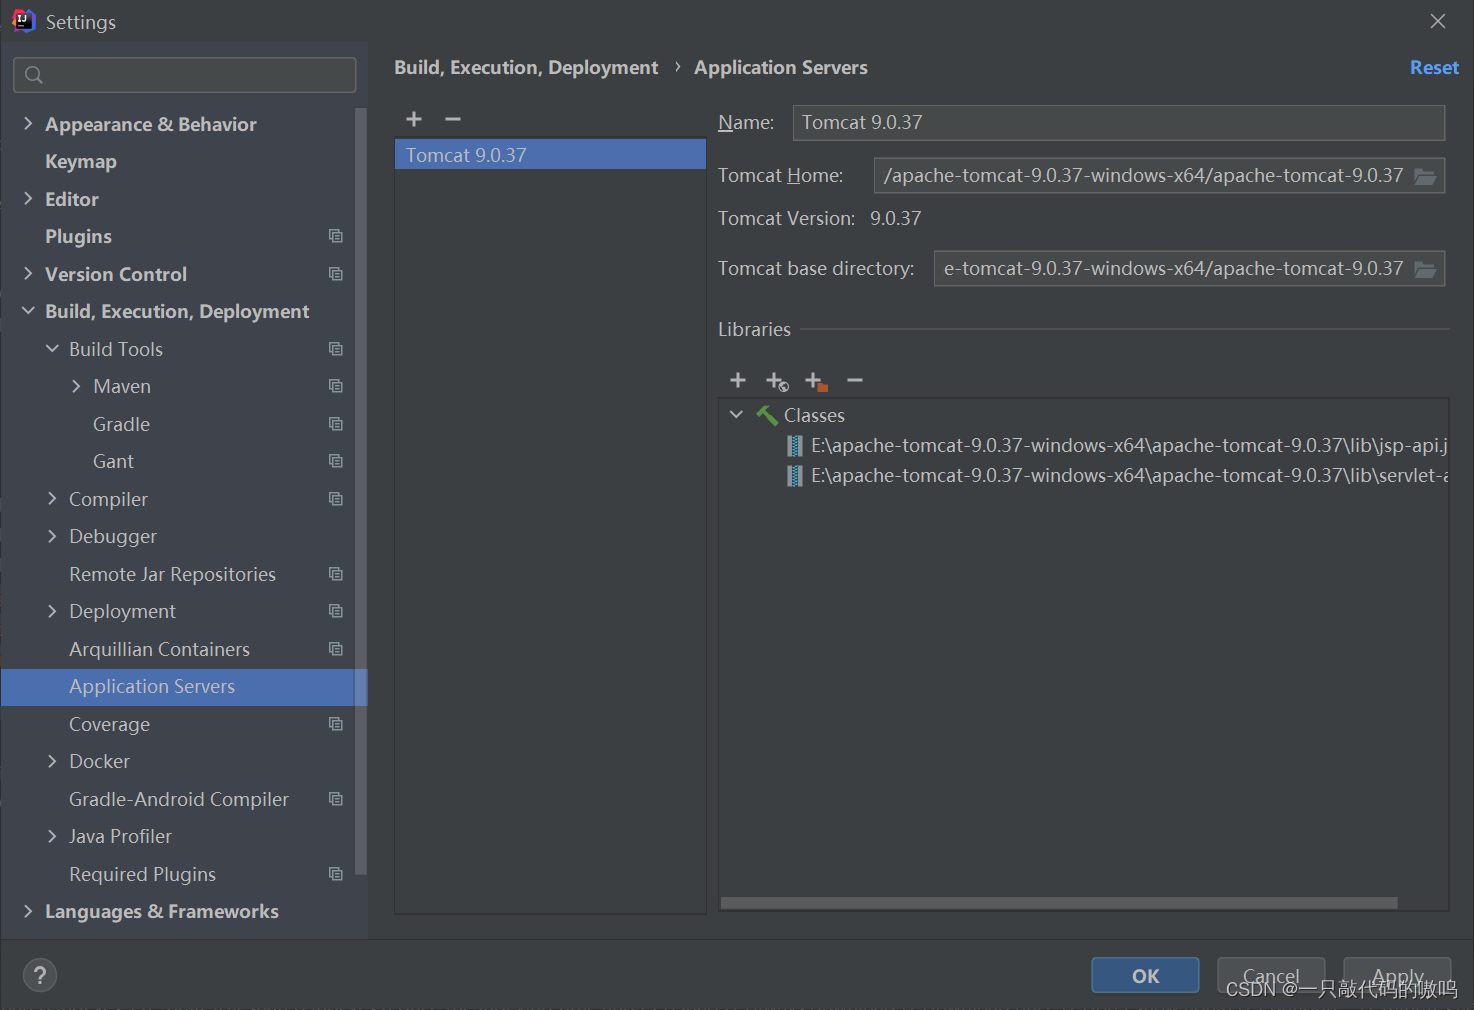Confirm settings with OK button
This screenshot has width=1474, height=1010.
click(1145, 976)
